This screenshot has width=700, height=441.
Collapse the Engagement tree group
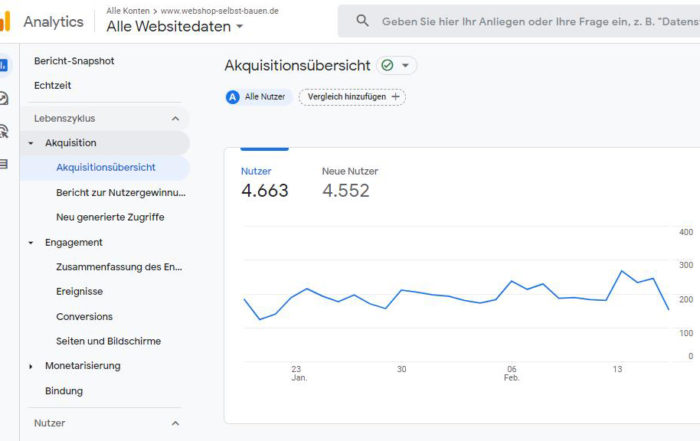click(x=30, y=243)
